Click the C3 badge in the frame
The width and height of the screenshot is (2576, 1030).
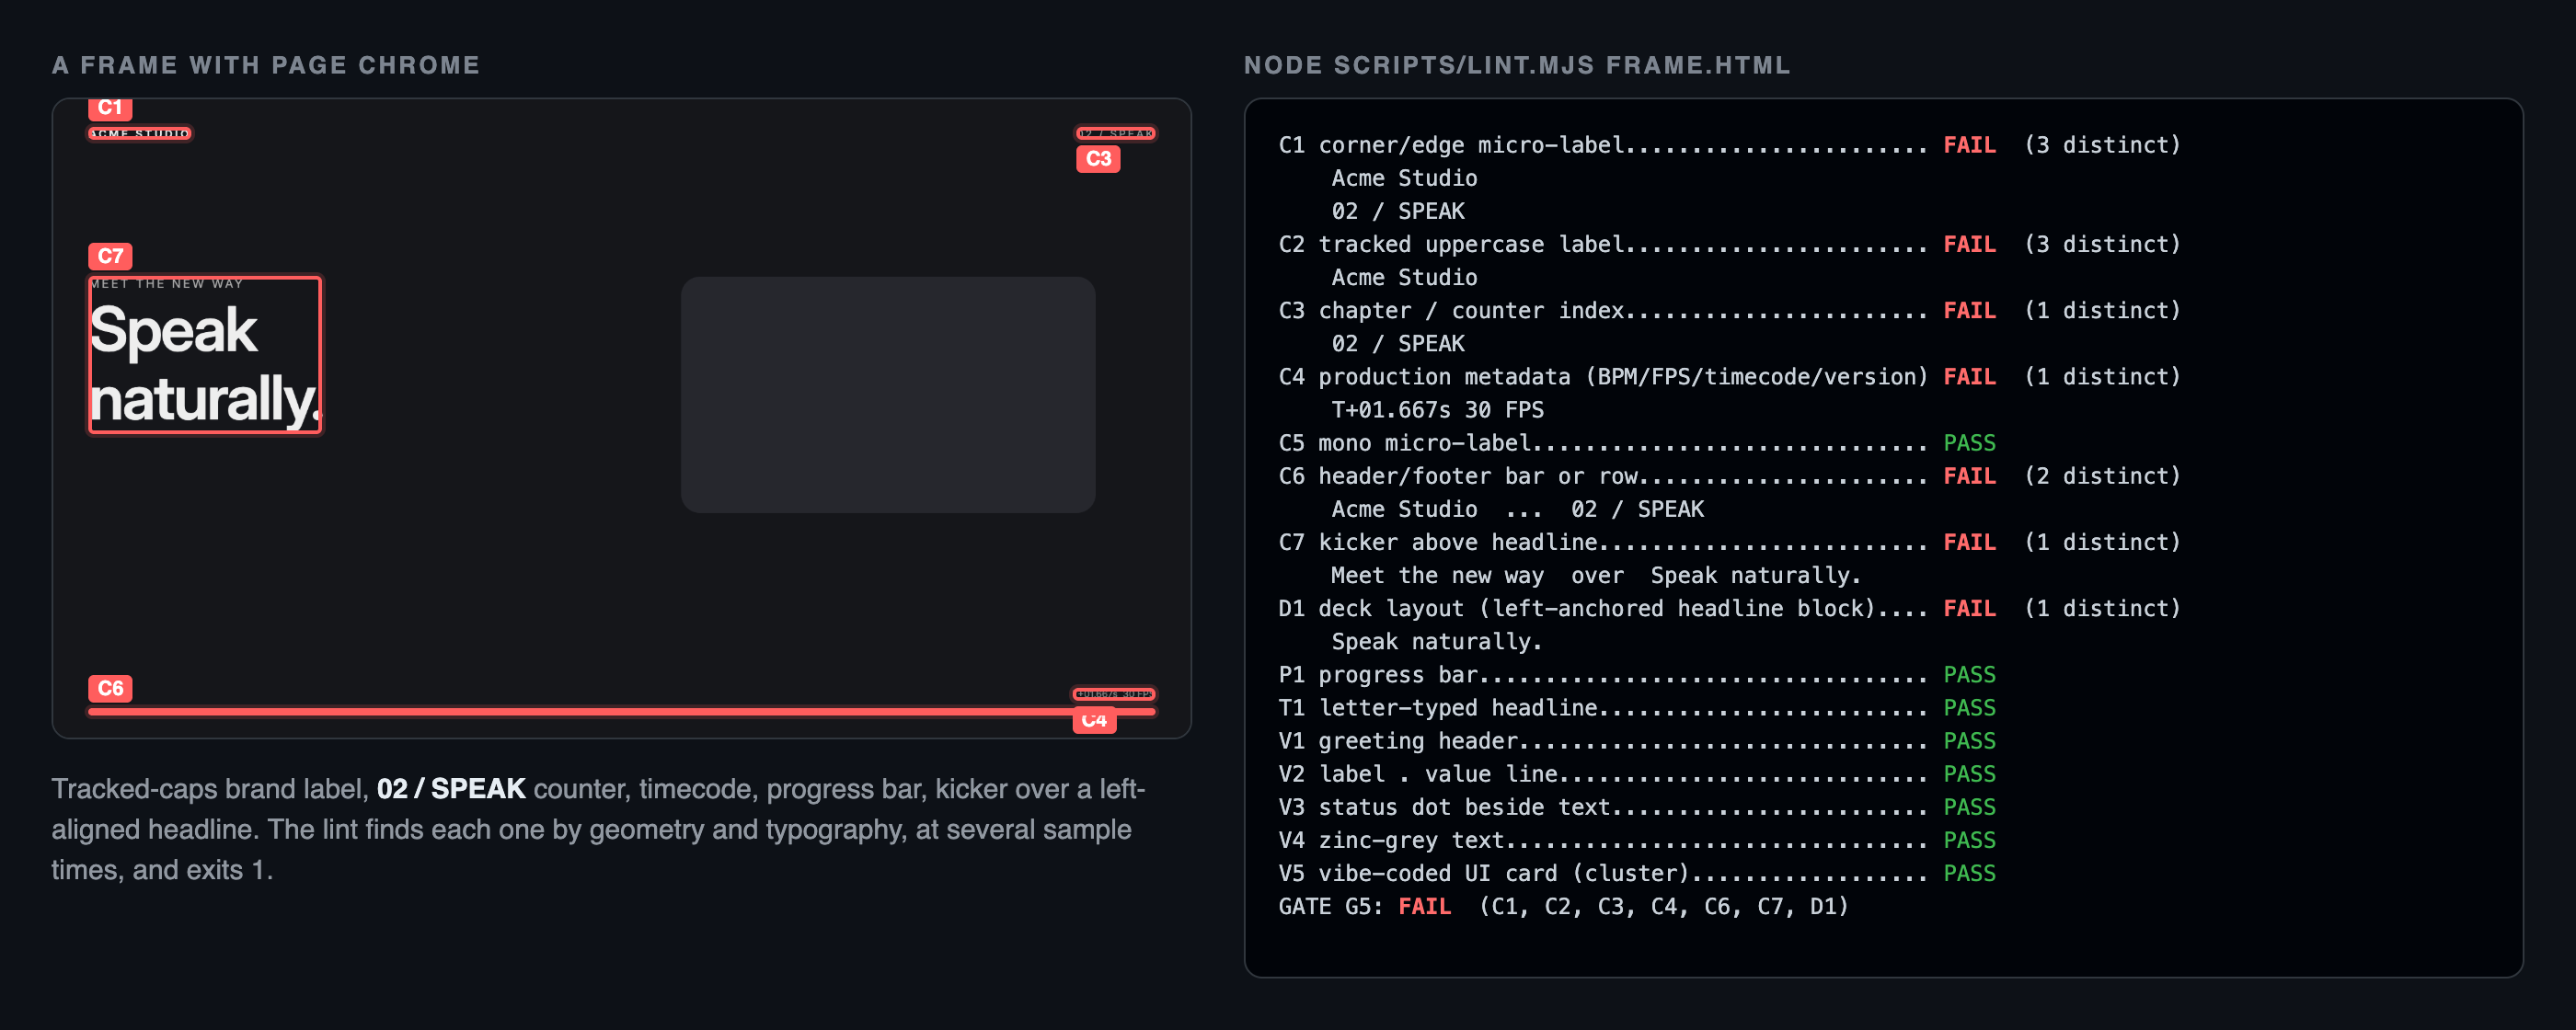tap(1098, 159)
